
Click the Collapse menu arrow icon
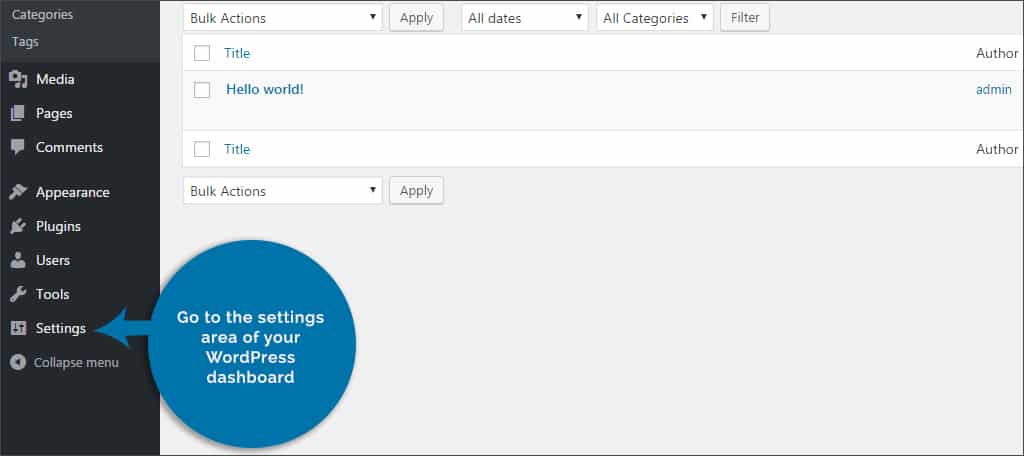click(17, 362)
